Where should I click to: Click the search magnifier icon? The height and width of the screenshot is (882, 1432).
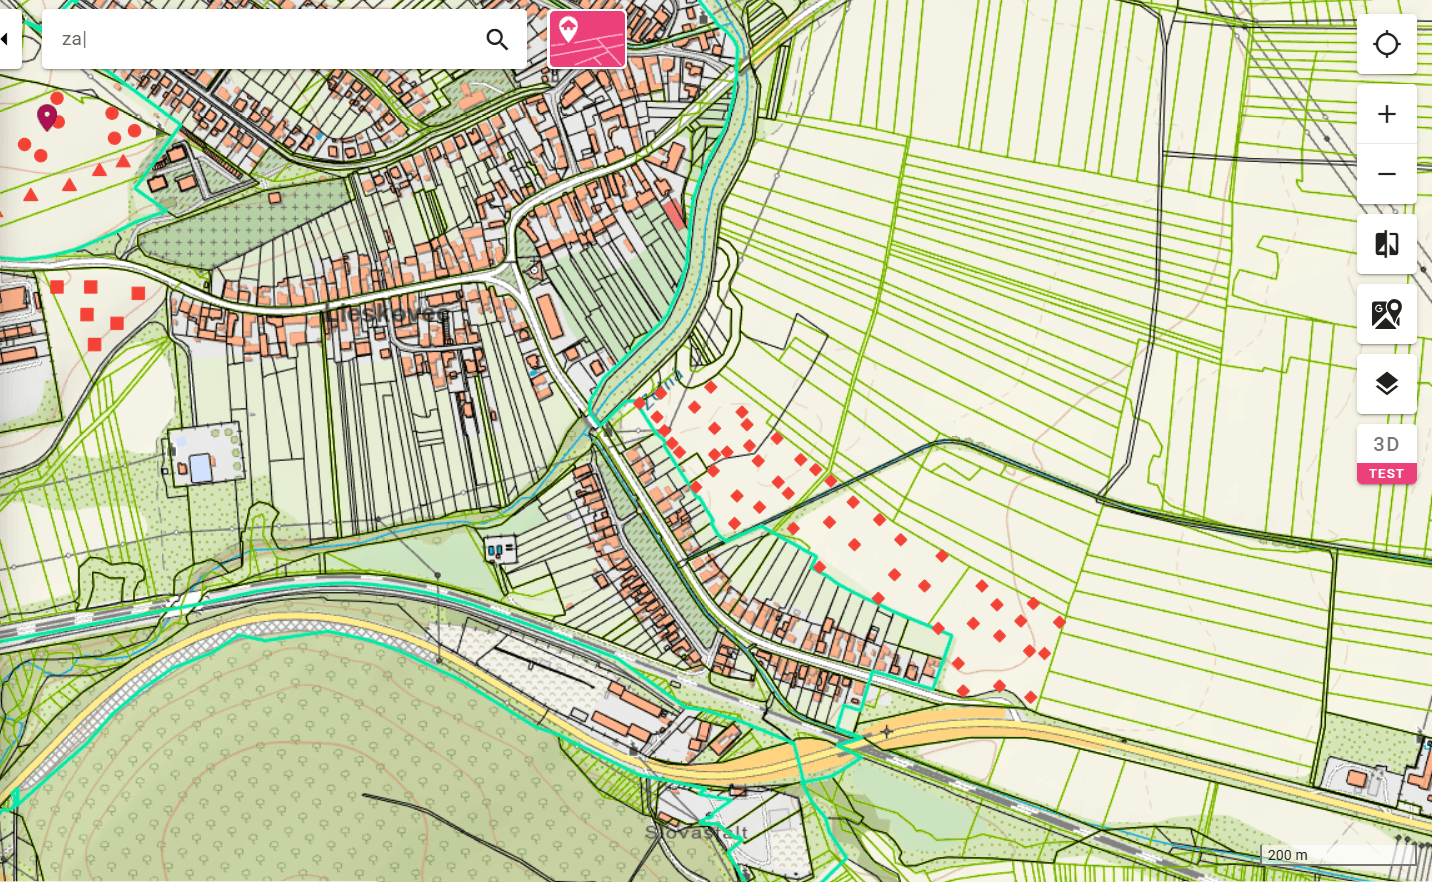tap(497, 39)
